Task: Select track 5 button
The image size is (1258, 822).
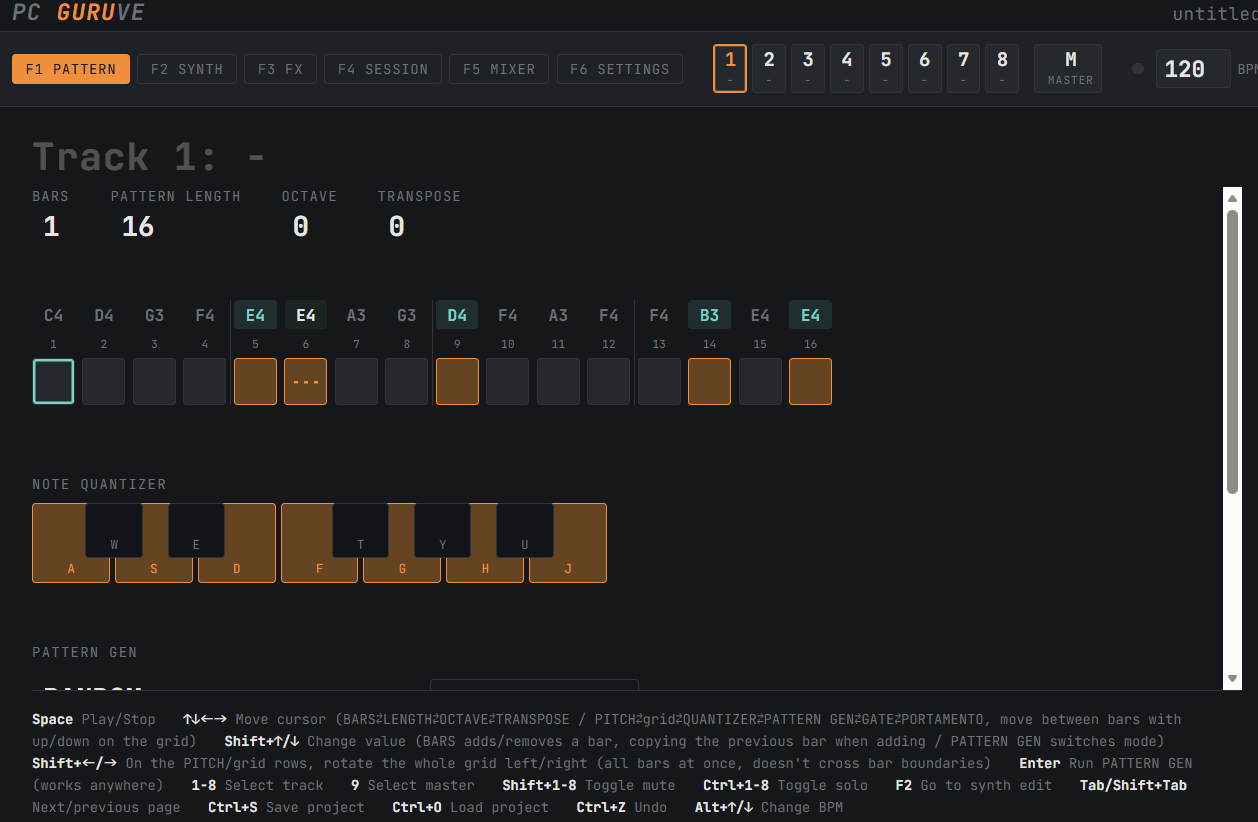Action: [x=886, y=68]
